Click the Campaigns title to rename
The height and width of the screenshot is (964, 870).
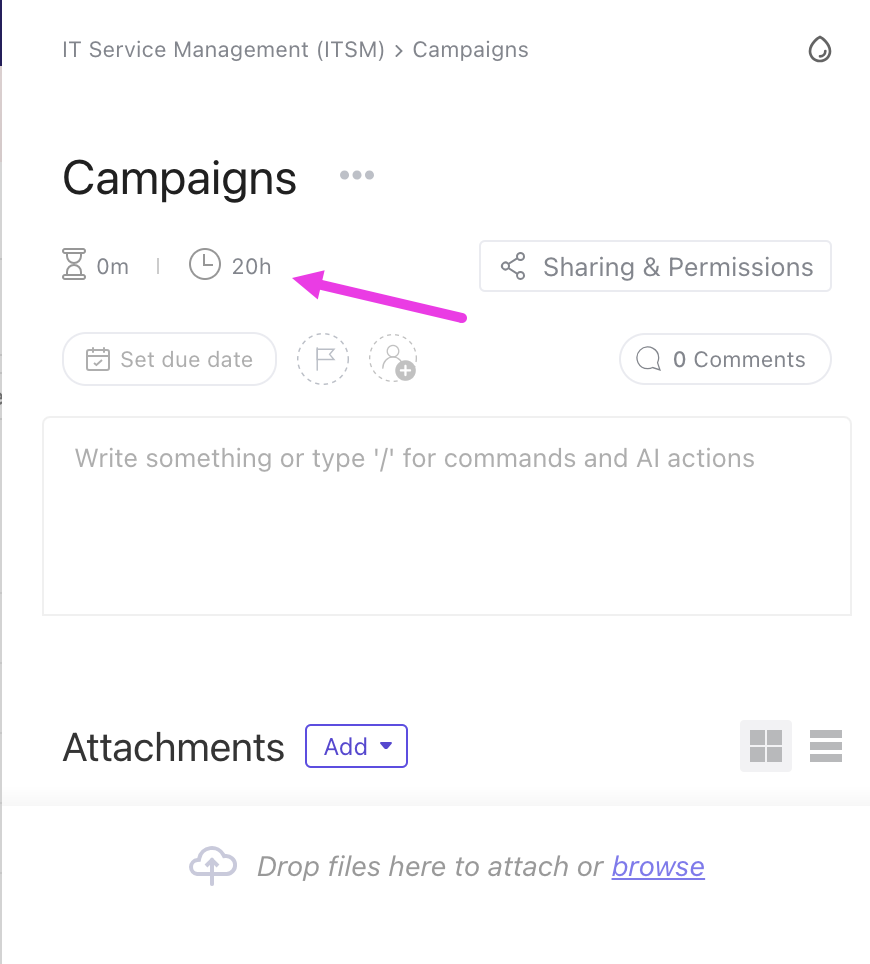click(x=180, y=178)
